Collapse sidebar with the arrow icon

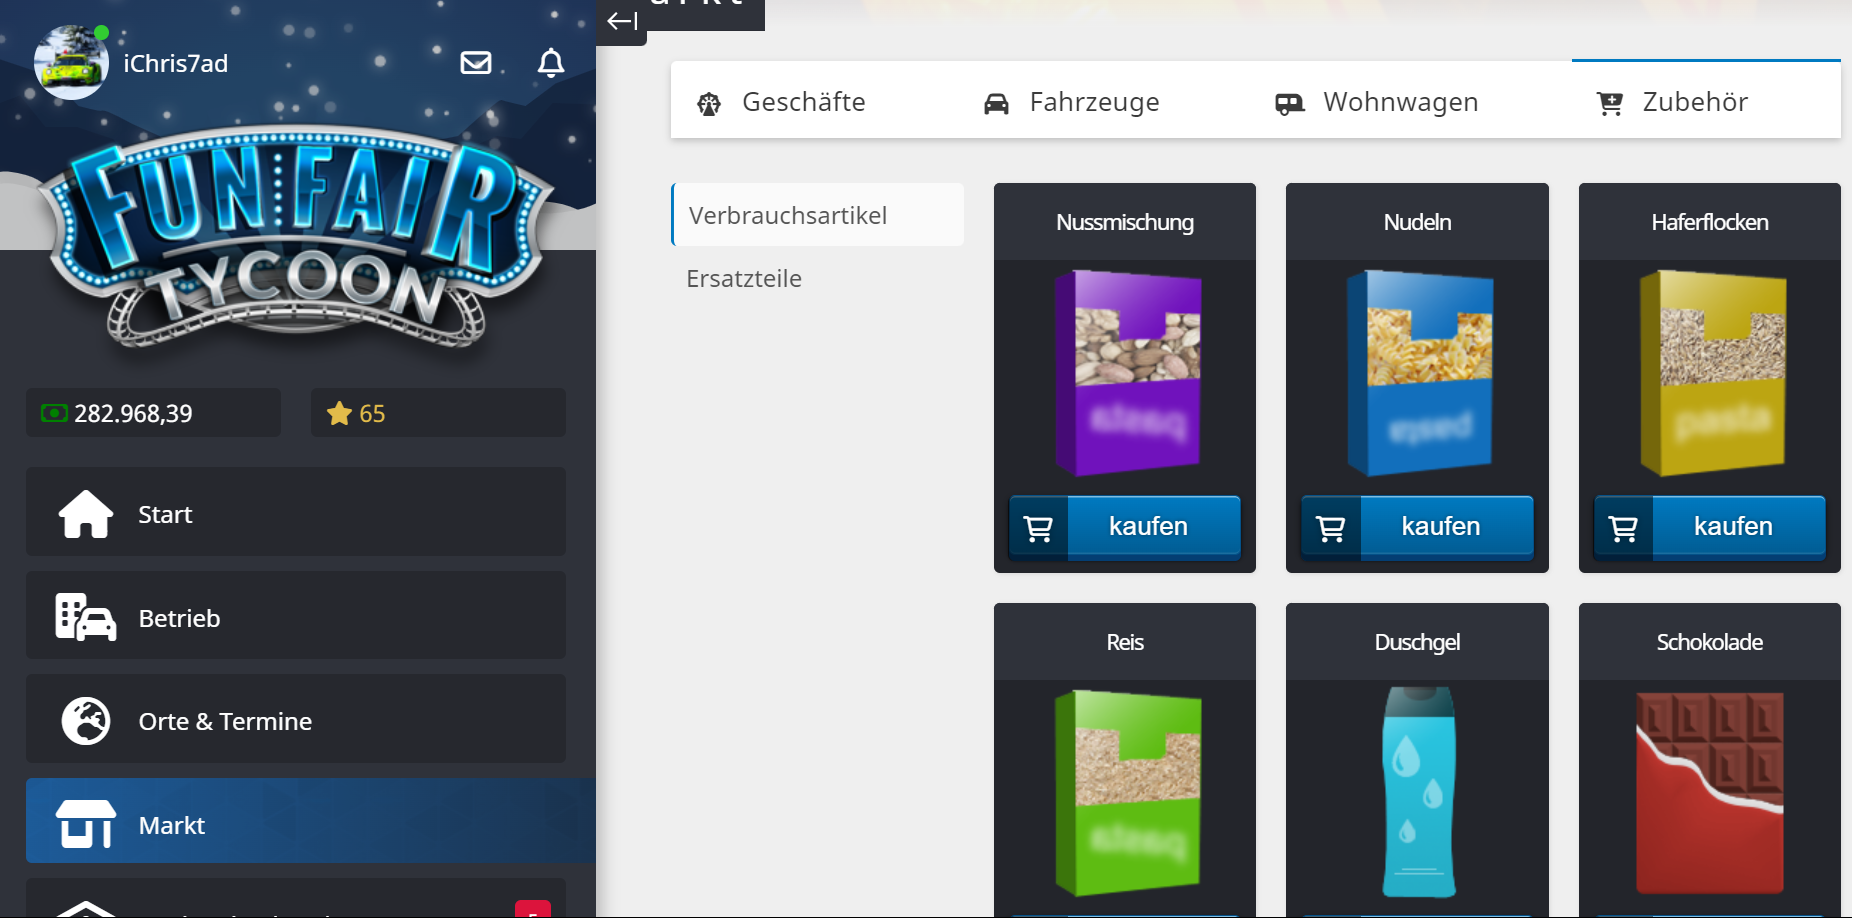tap(622, 21)
